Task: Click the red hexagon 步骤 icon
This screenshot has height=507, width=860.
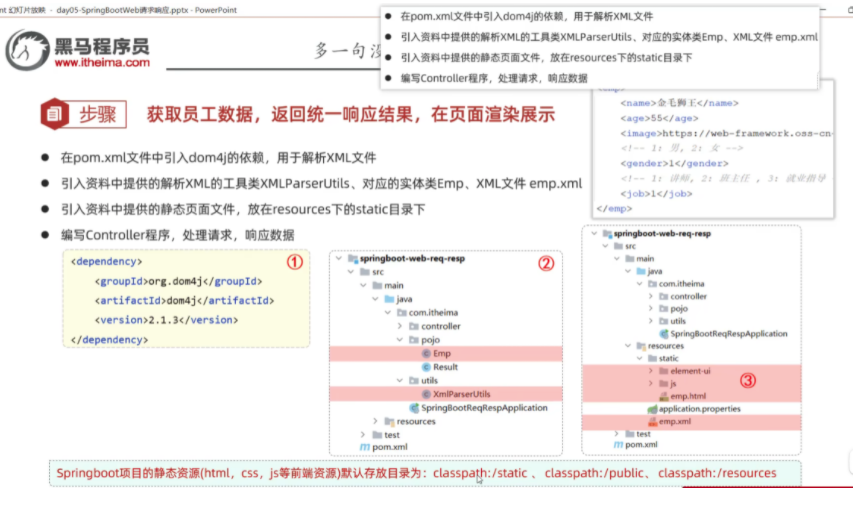Action: [54, 114]
